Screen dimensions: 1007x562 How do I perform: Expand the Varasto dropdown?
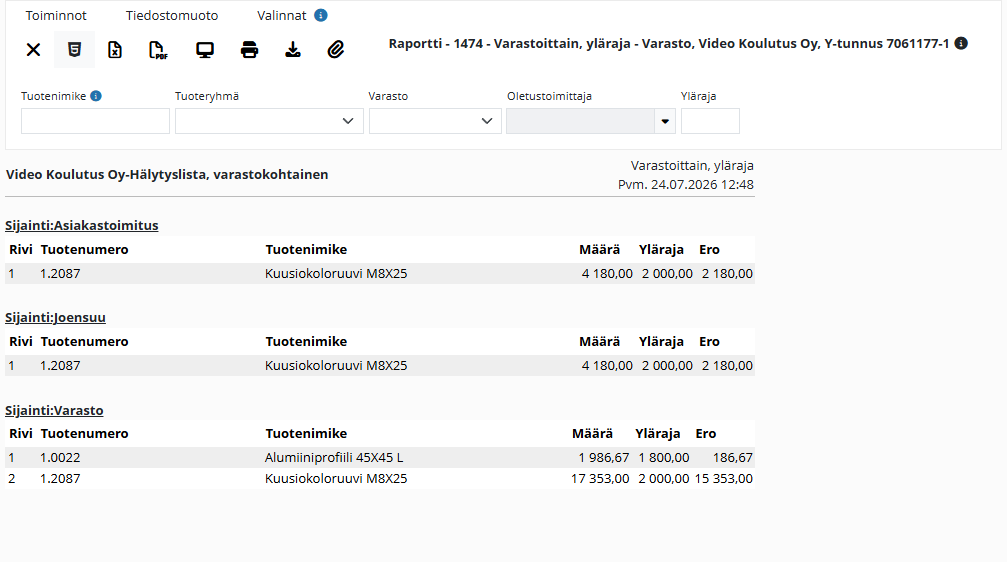tap(435, 121)
